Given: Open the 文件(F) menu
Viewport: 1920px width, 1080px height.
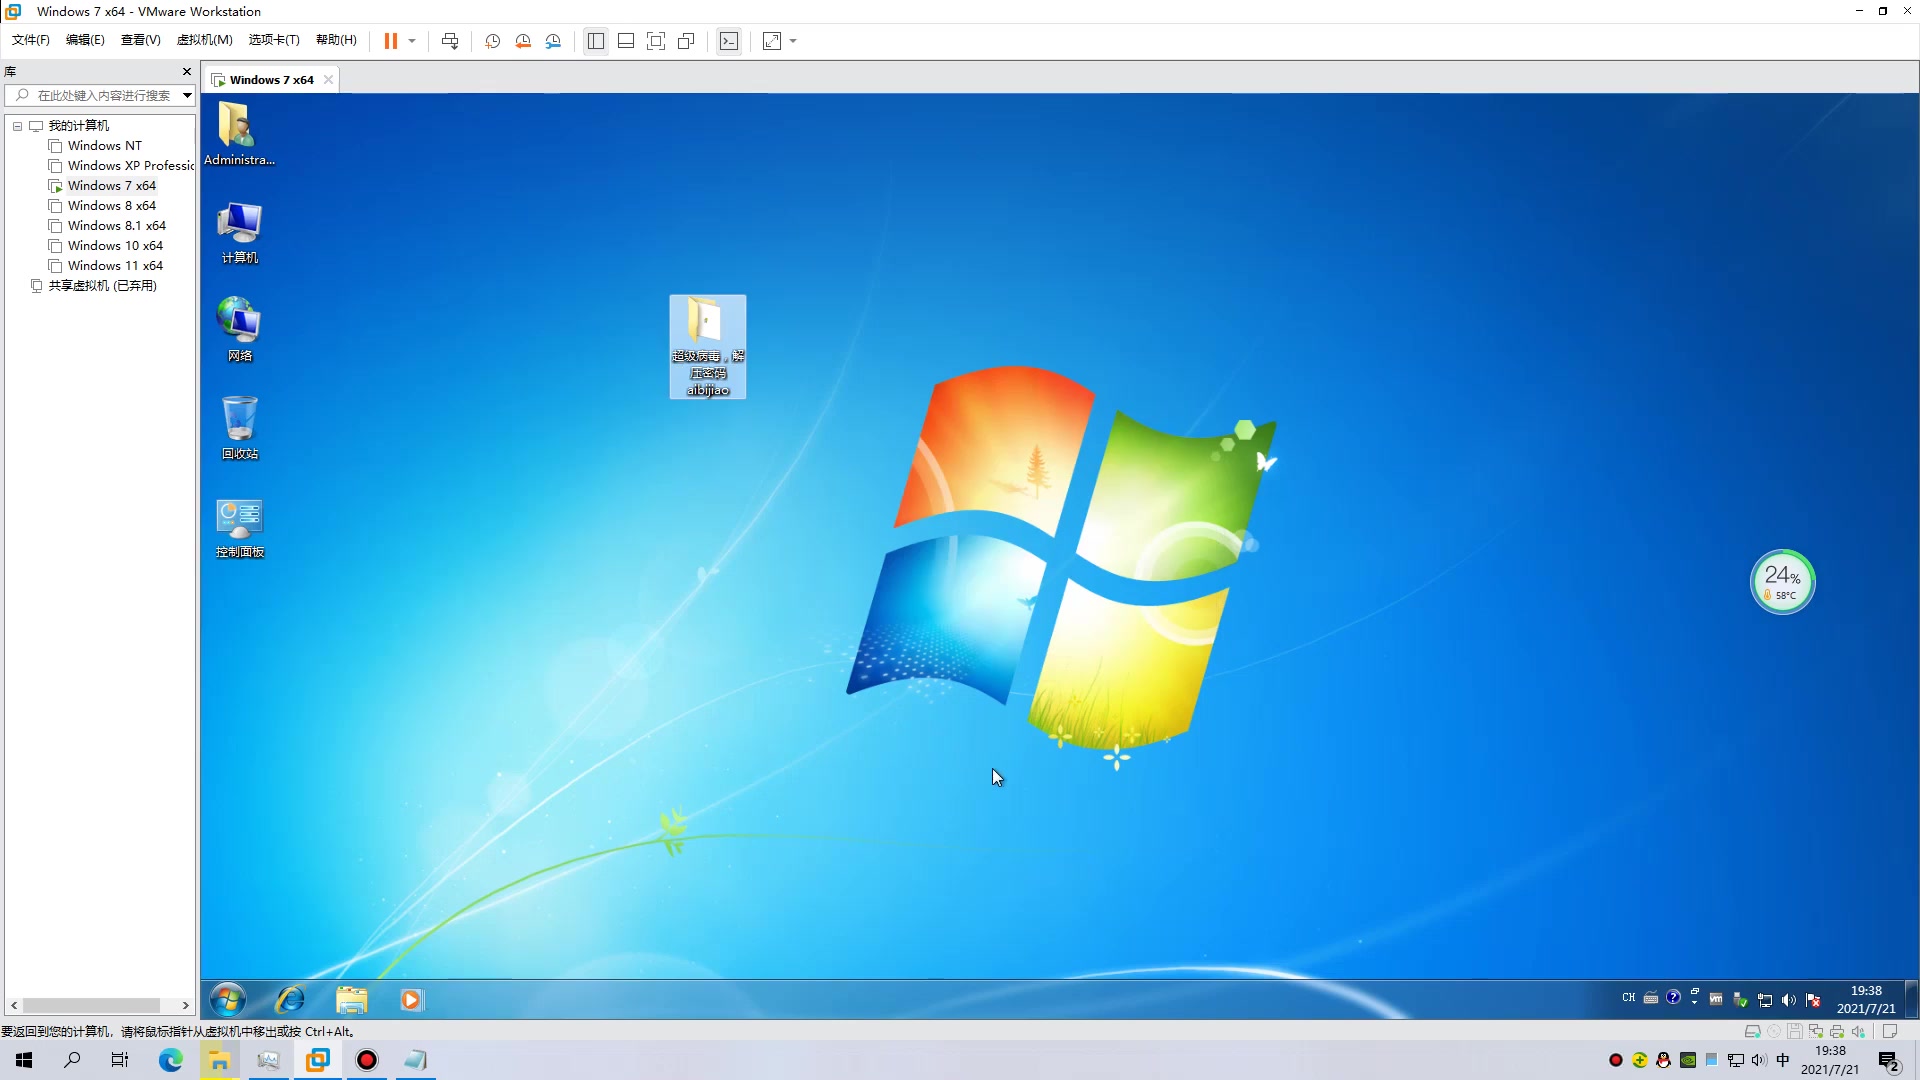Looking at the screenshot, I should [31, 40].
